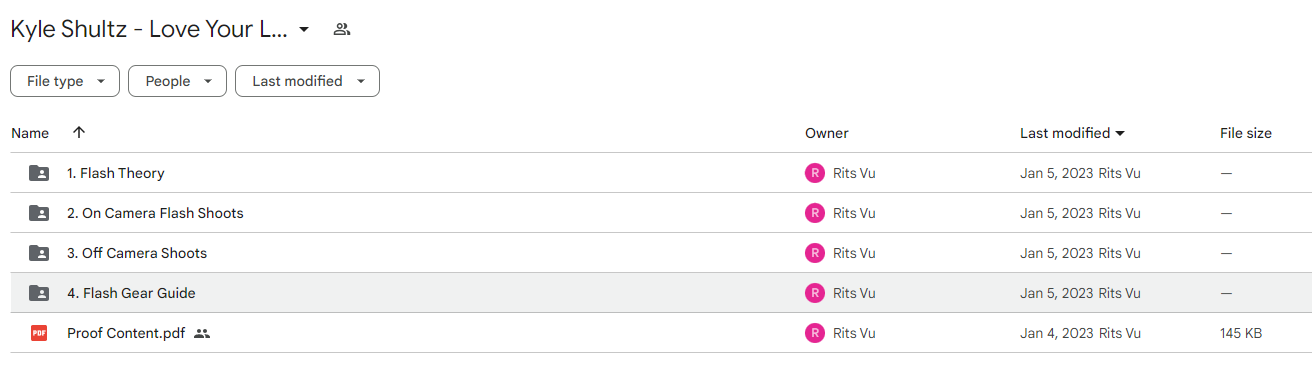Open the People filter dropdown
This screenshot has width=1312, height=381.
pos(177,81)
